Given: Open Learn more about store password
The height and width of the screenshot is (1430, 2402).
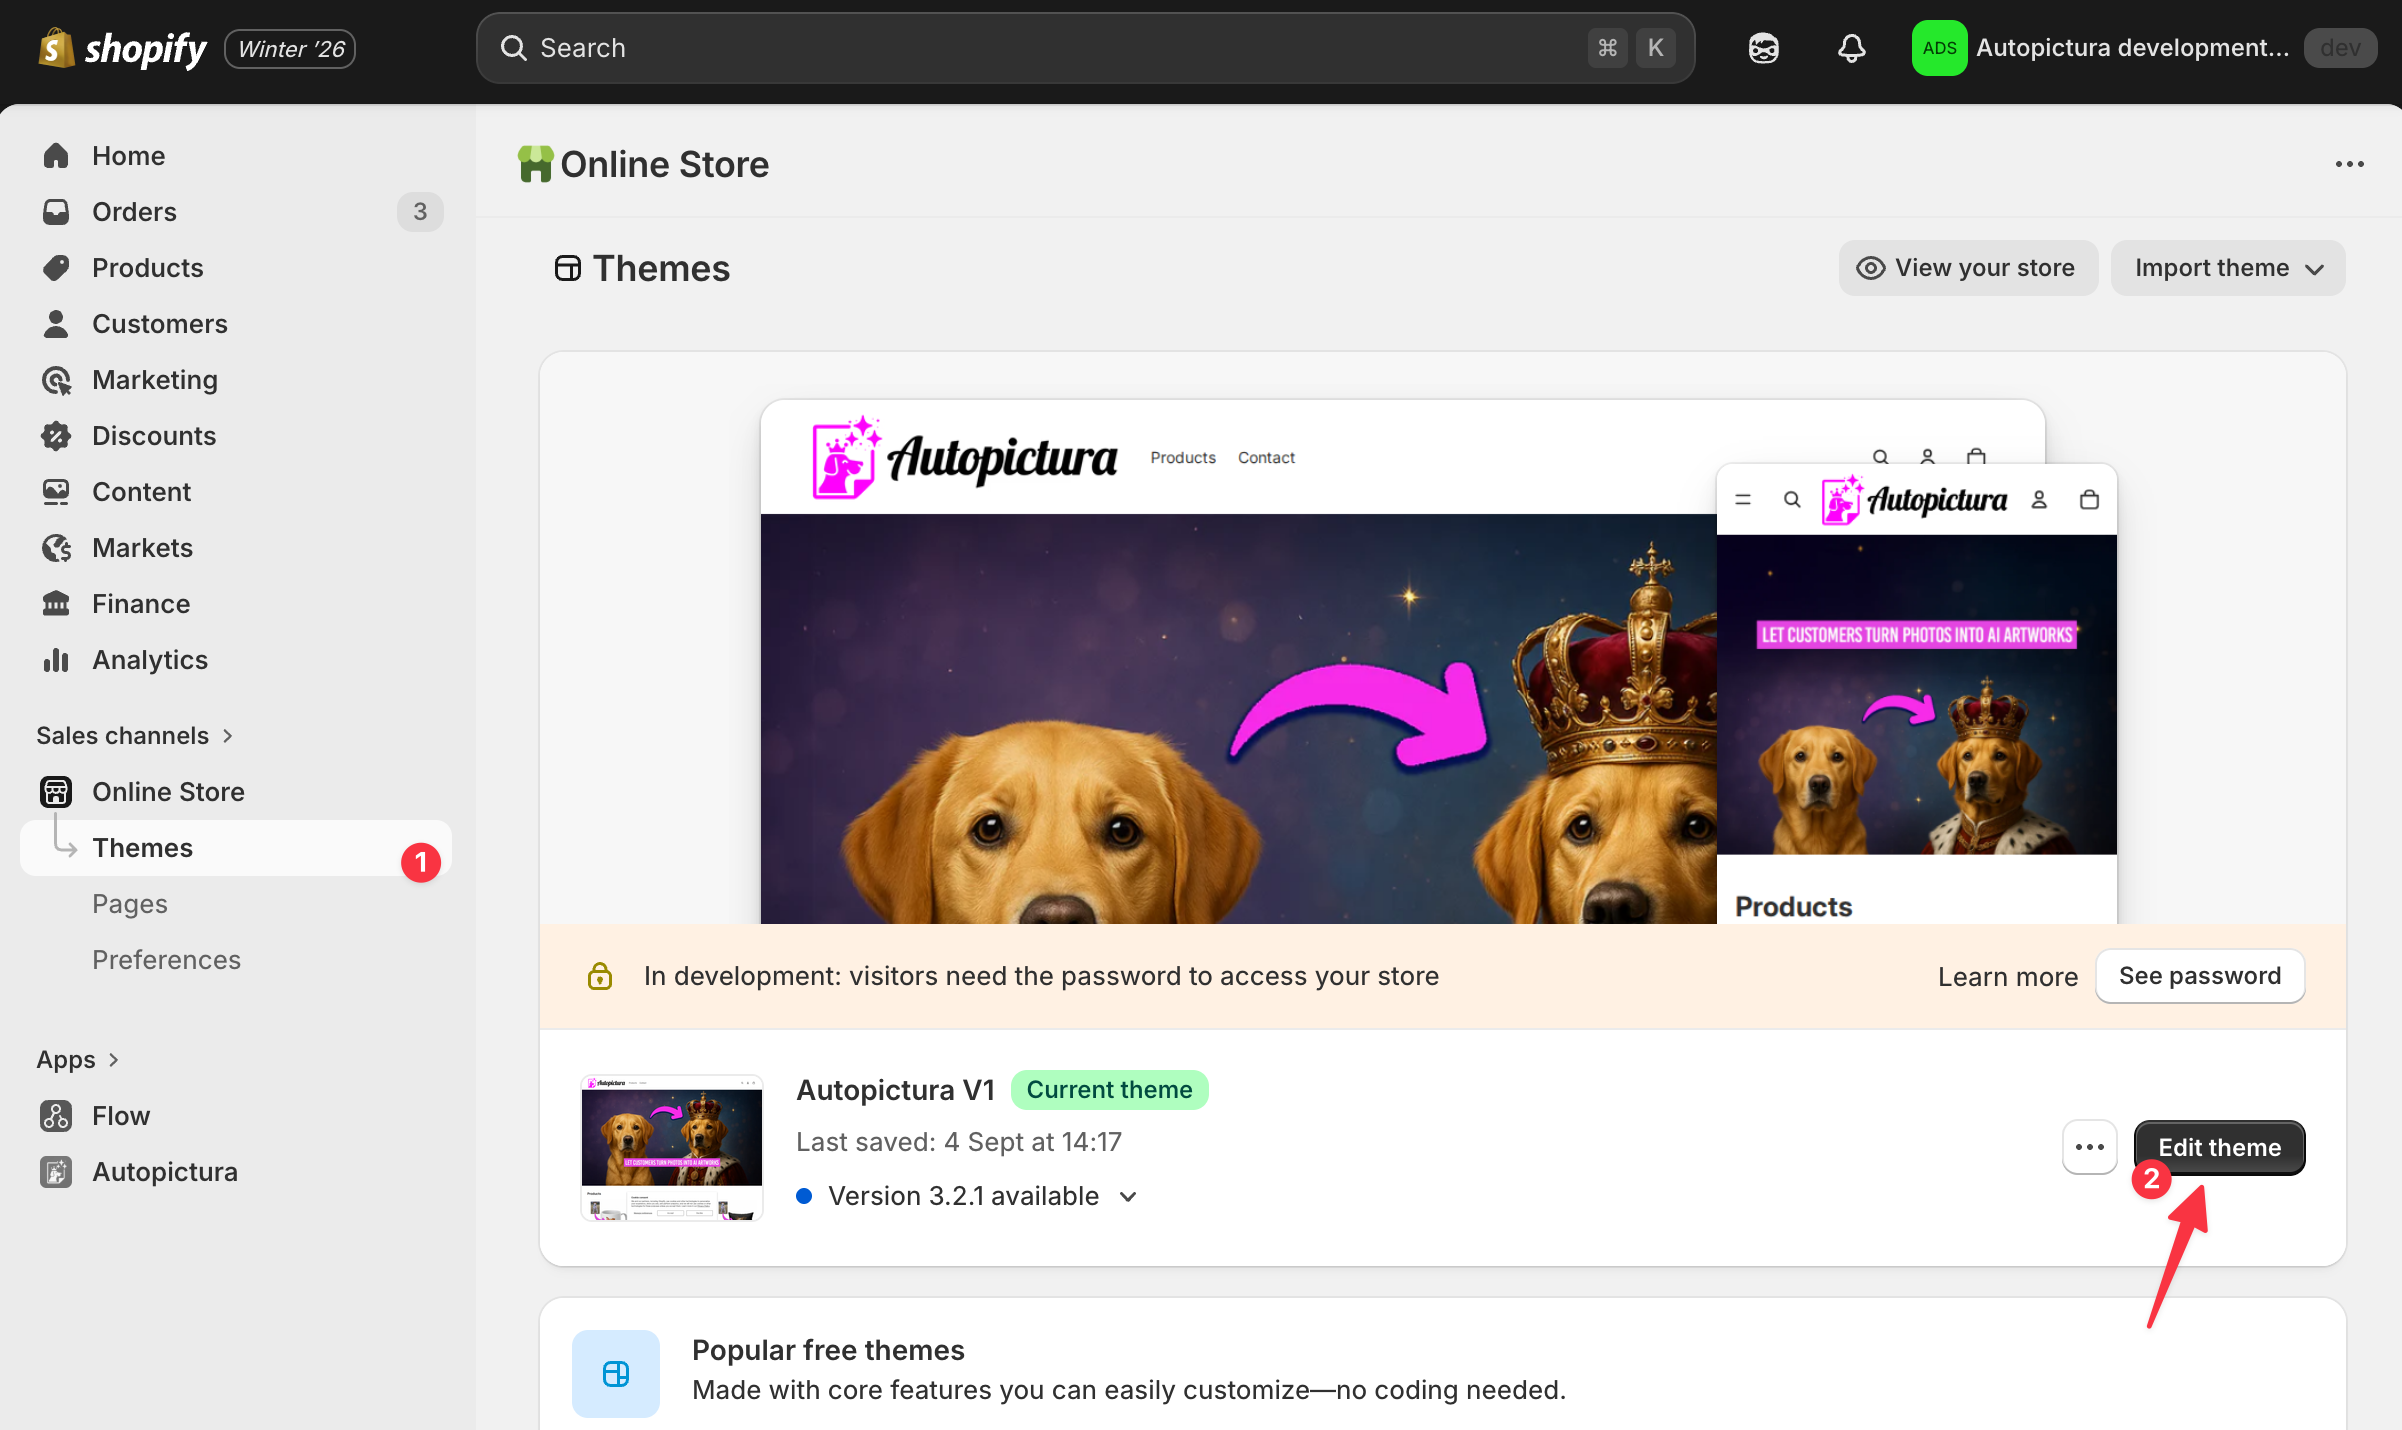Looking at the screenshot, I should tap(2007, 976).
